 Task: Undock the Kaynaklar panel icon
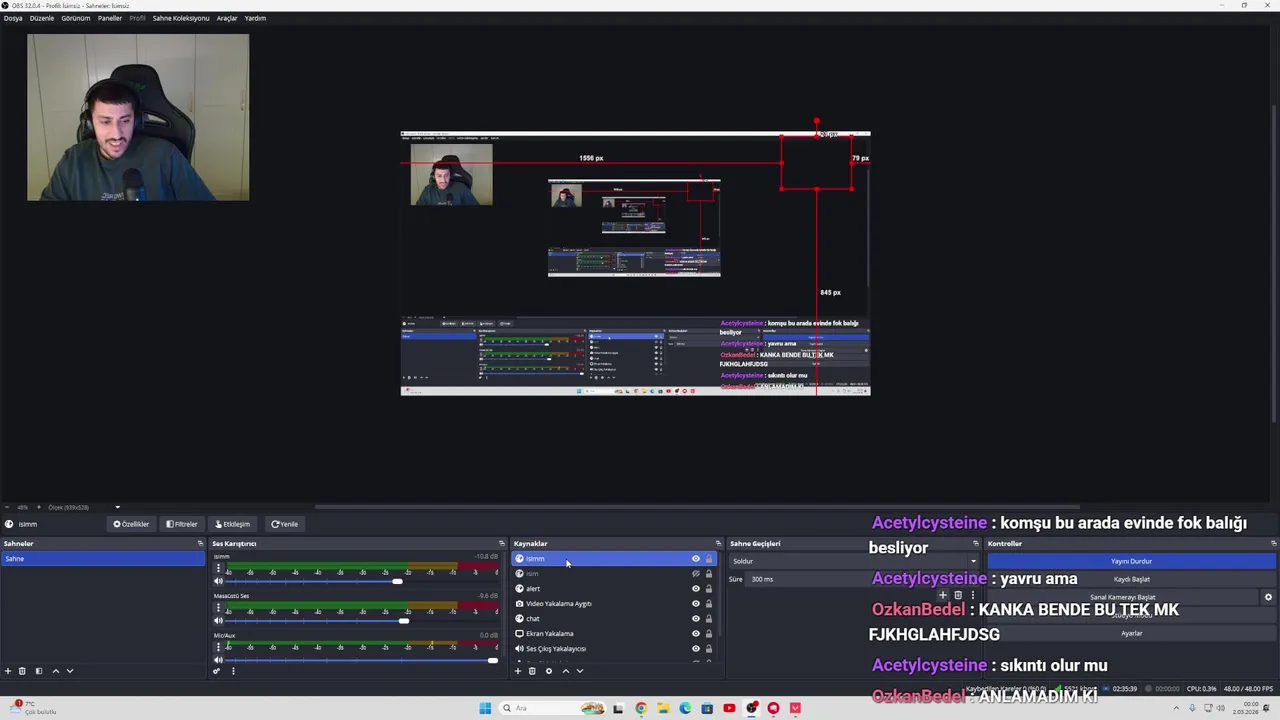pyautogui.click(x=718, y=544)
